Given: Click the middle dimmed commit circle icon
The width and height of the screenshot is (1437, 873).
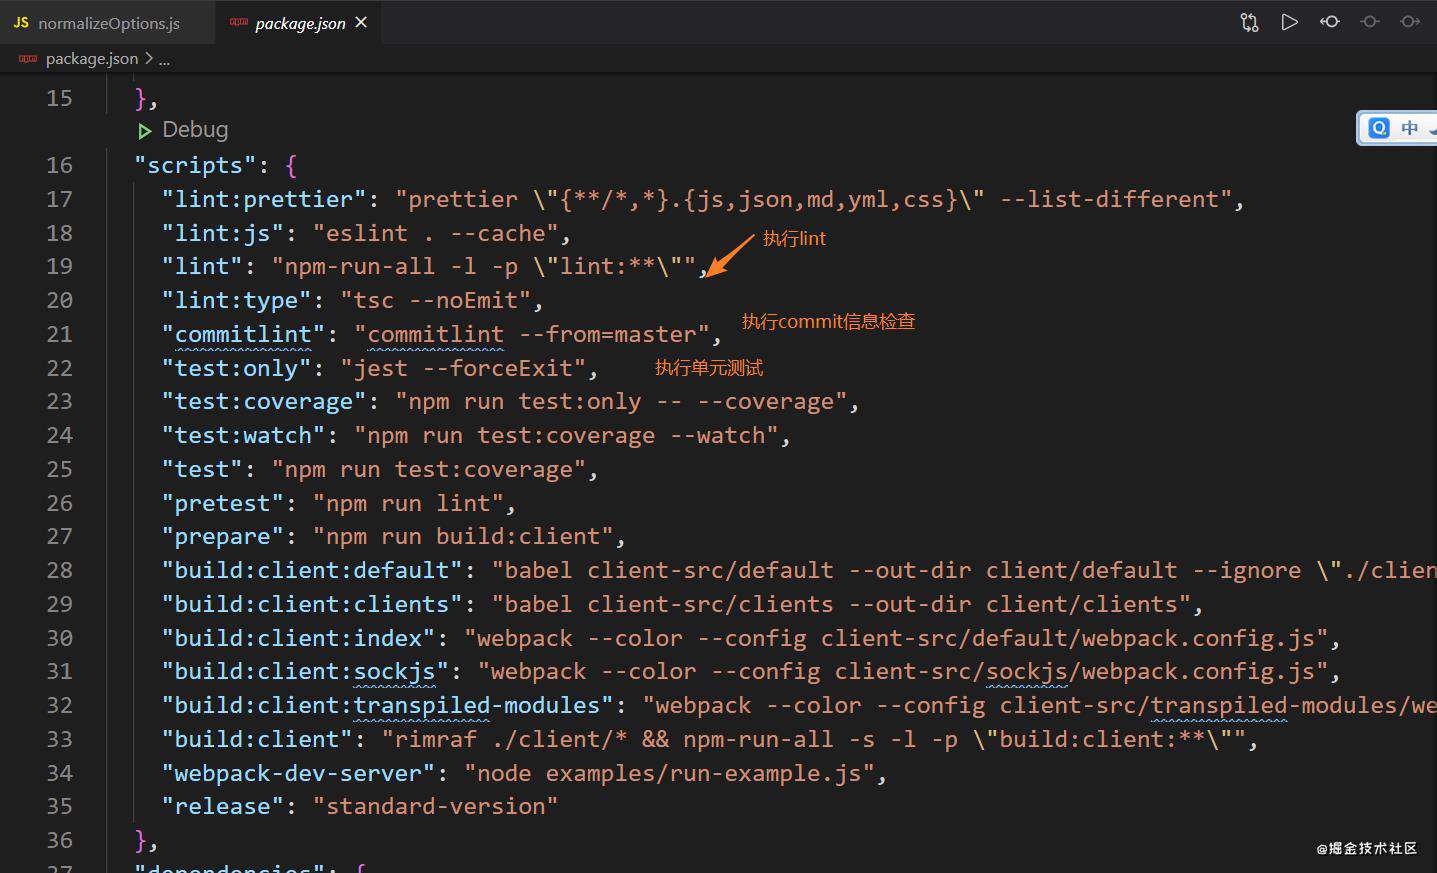Looking at the screenshot, I should point(1370,22).
